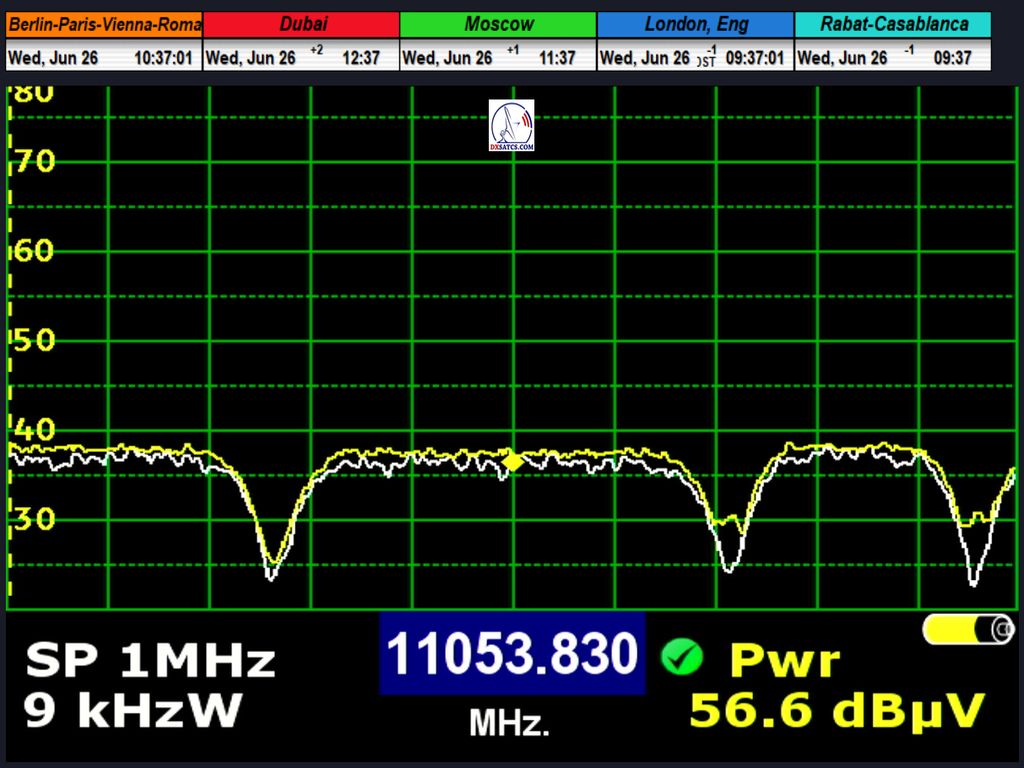
Task: Choose the Rabat-Casablanca clock header
Action: (893, 24)
